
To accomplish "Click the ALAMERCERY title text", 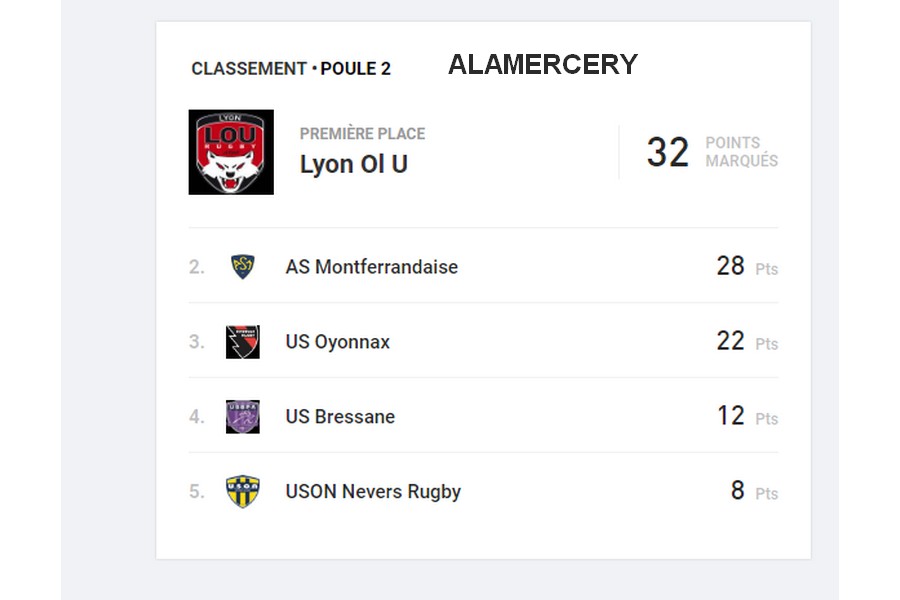I will pos(542,65).
